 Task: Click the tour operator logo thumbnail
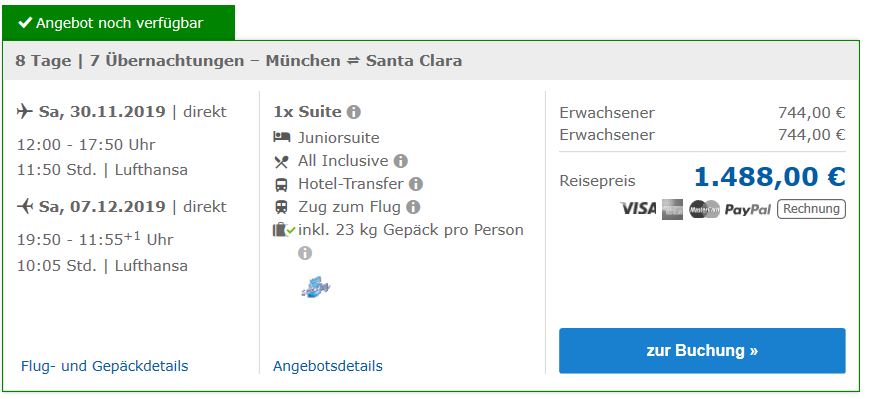[x=316, y=287]
